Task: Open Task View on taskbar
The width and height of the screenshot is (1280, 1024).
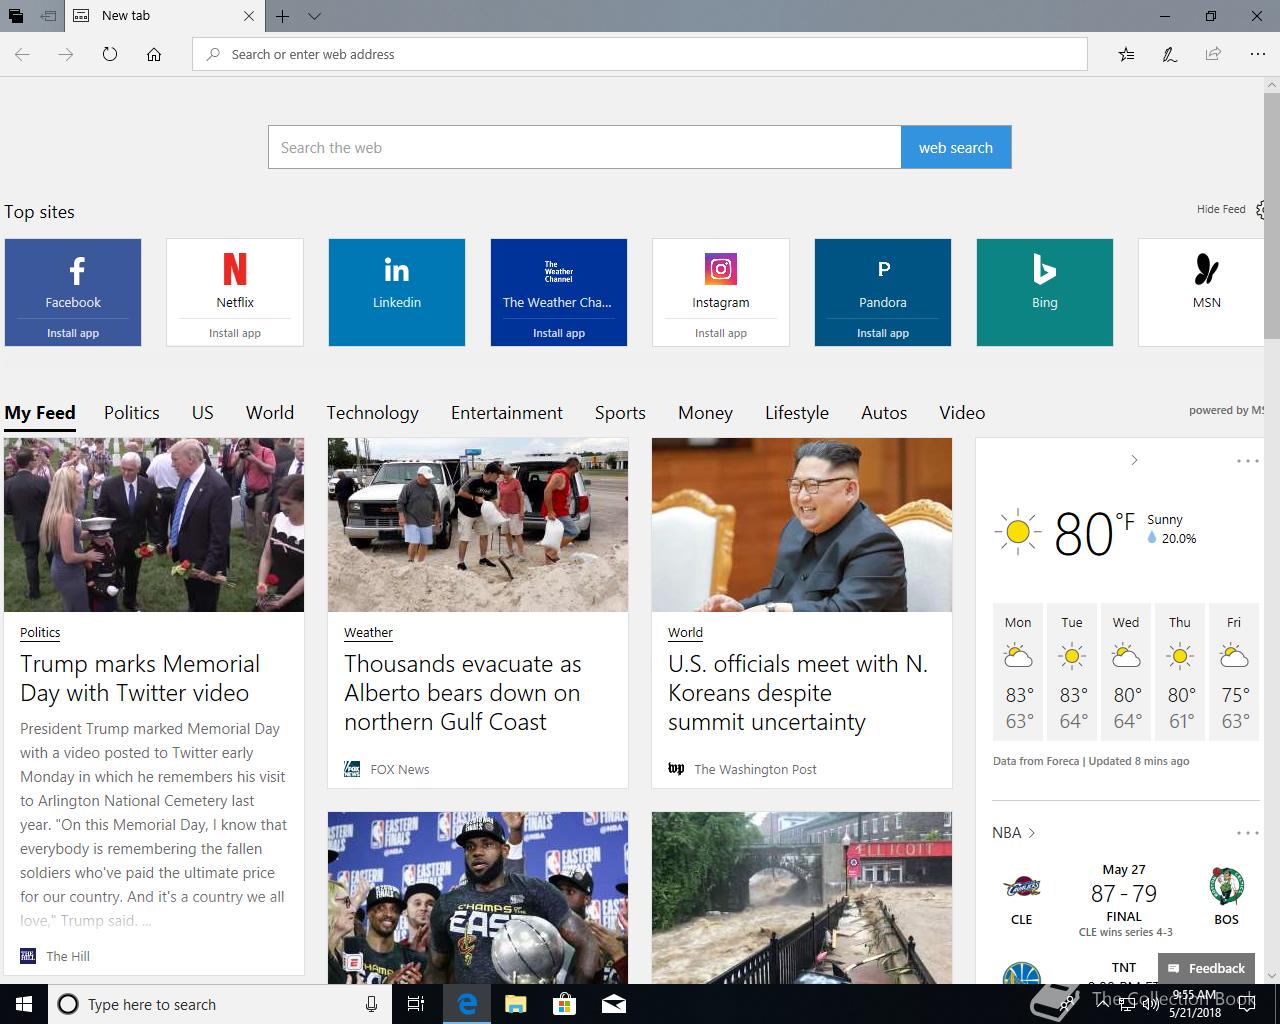Action: tap(417, 1004)
